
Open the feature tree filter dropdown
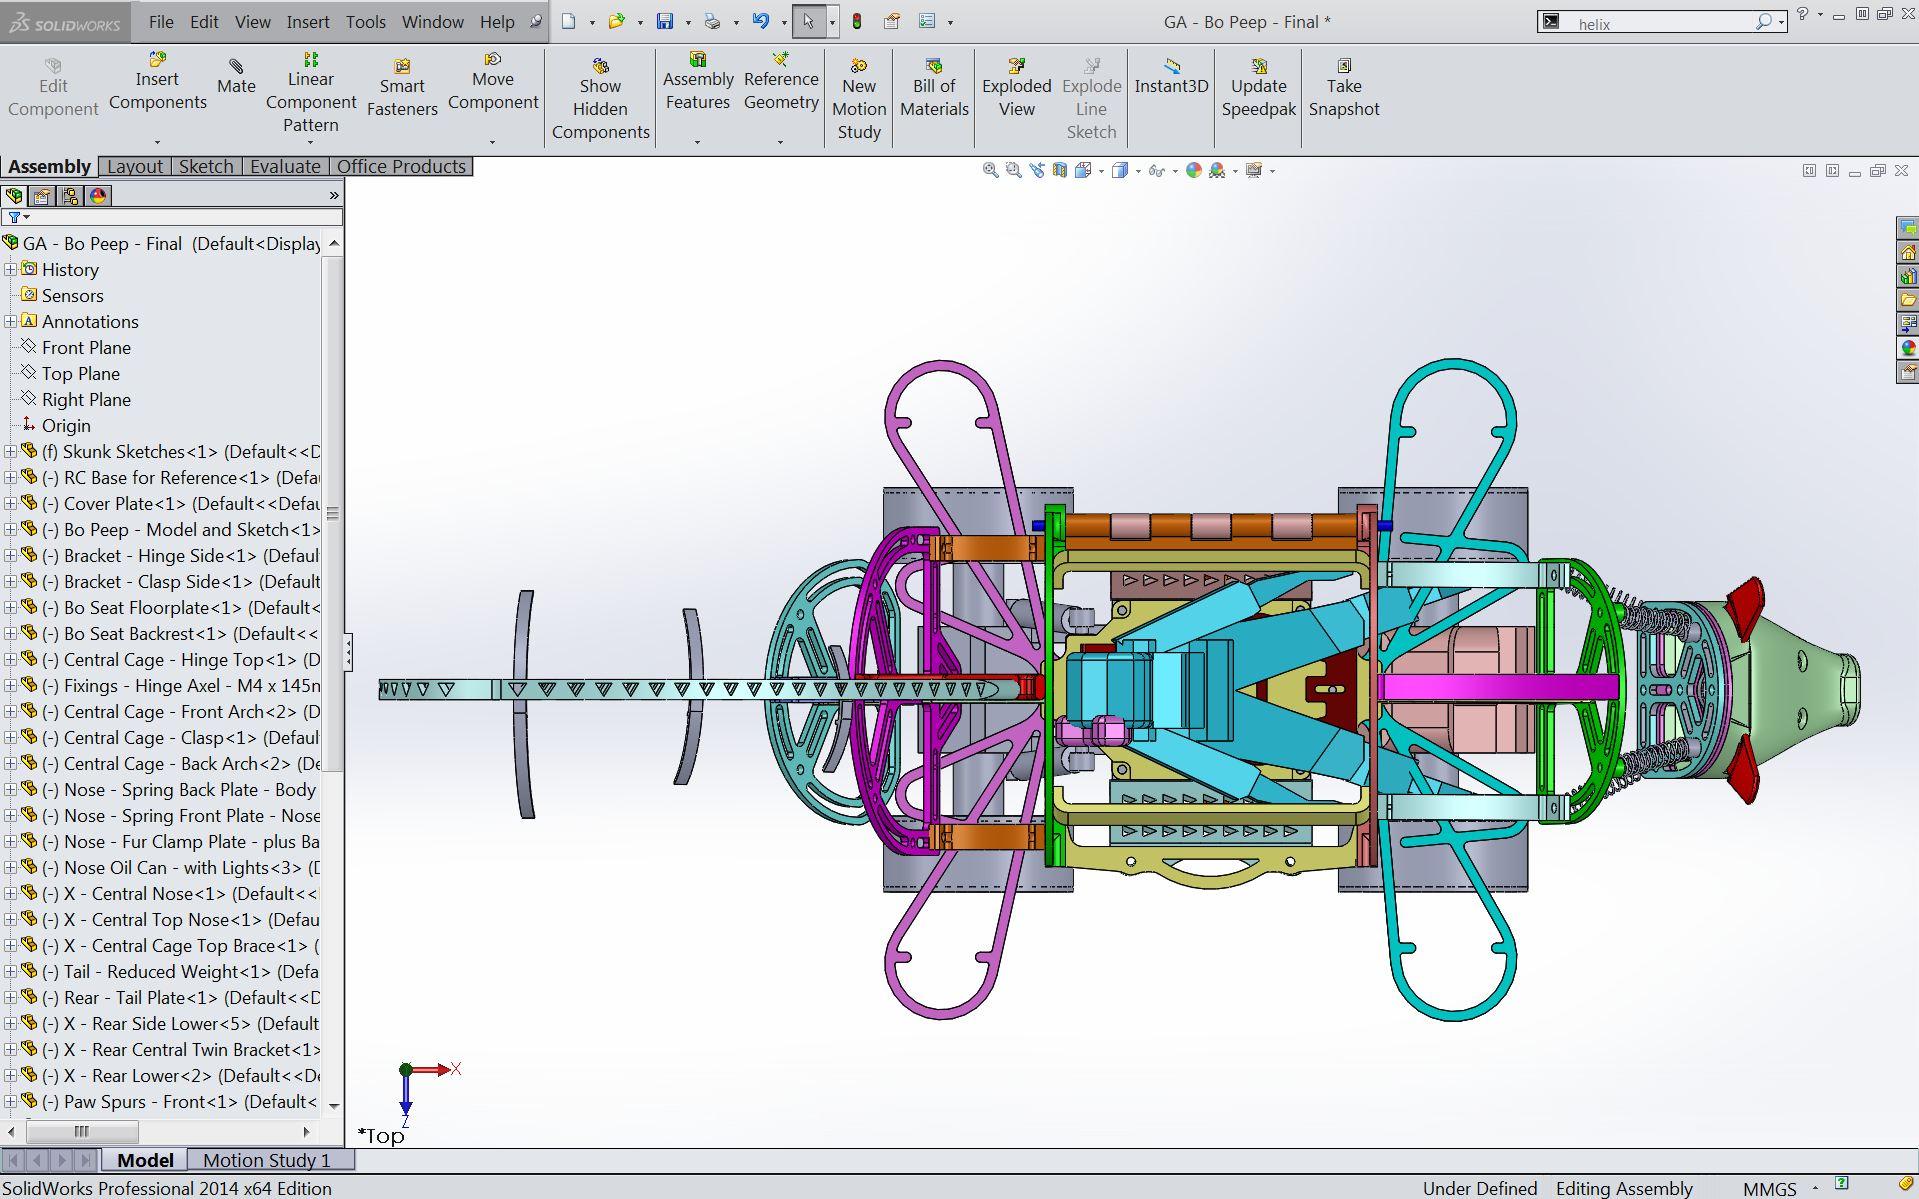[18, 217]
